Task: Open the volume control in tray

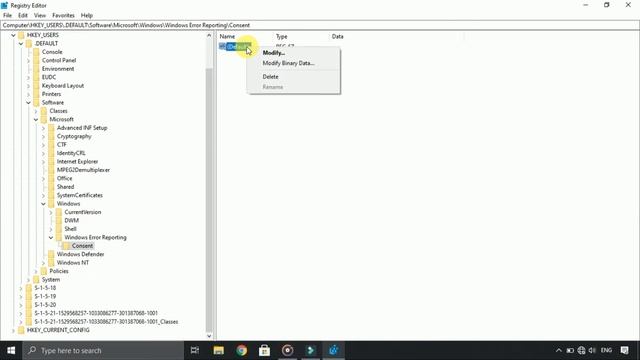Action: [592, 351]
